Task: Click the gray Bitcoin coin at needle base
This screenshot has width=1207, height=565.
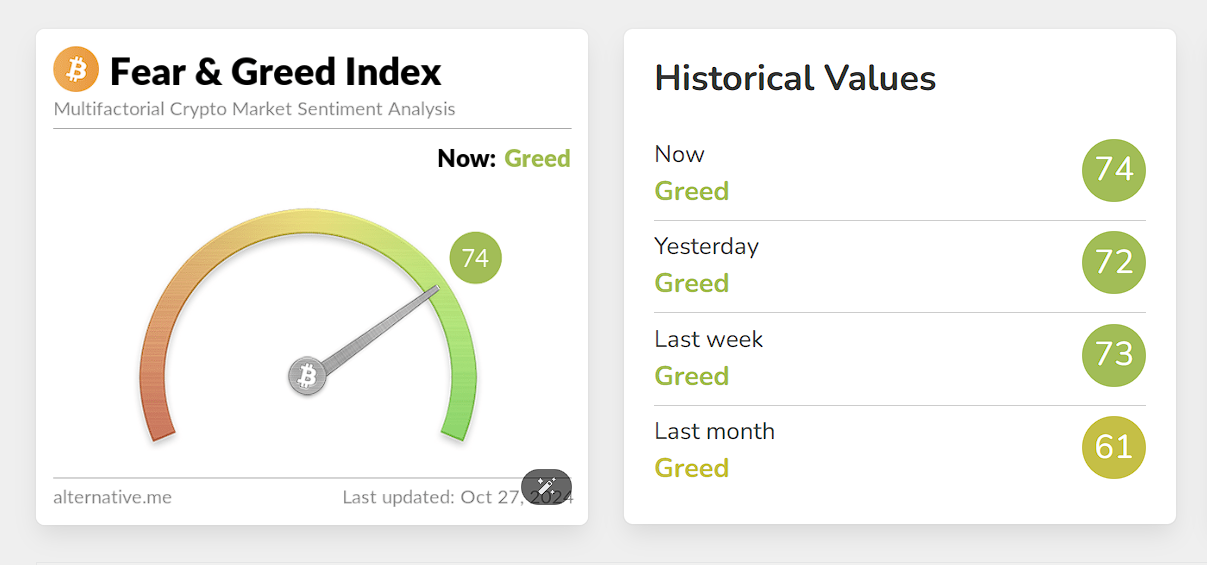Action: tap(308, 376)
